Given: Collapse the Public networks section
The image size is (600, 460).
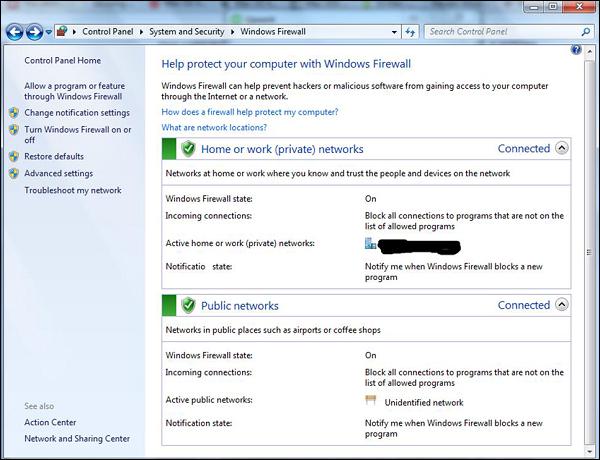Looking at the screenshot, I should pos(561,305).
